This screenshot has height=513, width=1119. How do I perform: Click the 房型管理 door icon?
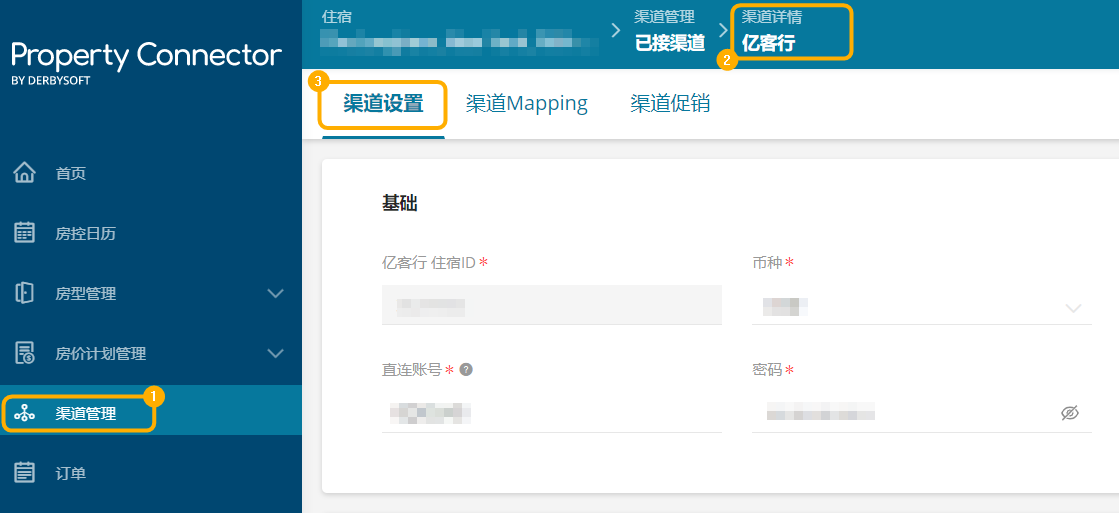pyautogui.click(x=24, y=293)
